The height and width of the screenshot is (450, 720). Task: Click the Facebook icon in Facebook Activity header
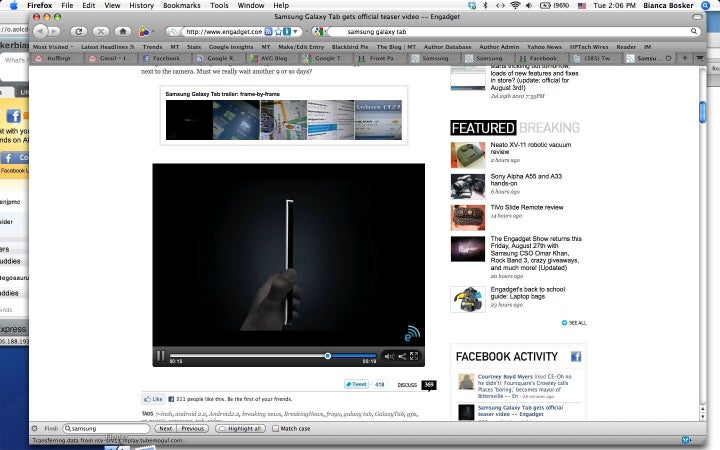(576, 356)
